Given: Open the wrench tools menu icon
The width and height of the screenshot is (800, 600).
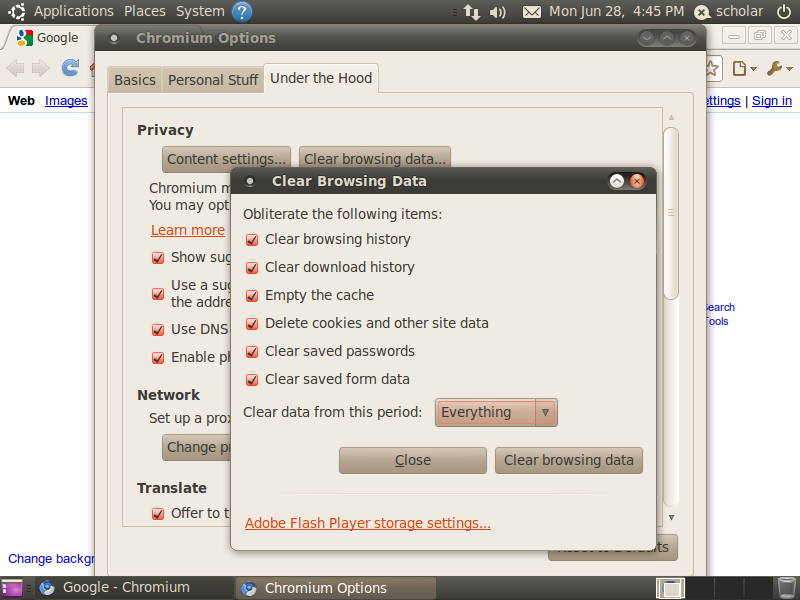Looking at the screenshot, I should tap(779, 68).
